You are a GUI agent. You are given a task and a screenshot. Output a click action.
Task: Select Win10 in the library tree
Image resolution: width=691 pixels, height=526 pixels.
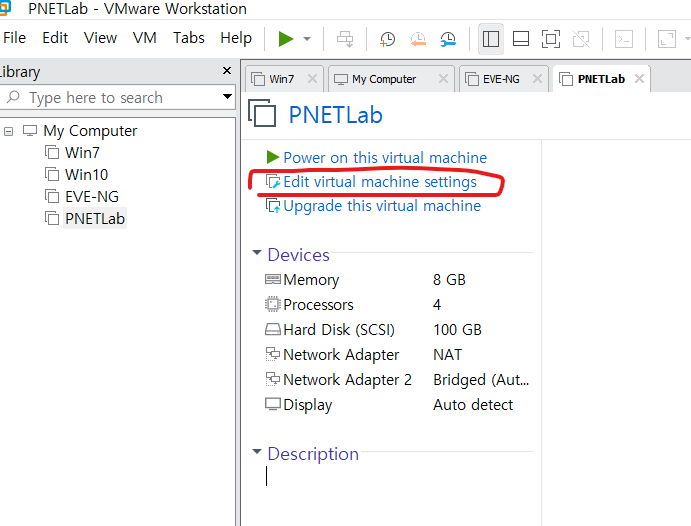[x=86, y=175]
